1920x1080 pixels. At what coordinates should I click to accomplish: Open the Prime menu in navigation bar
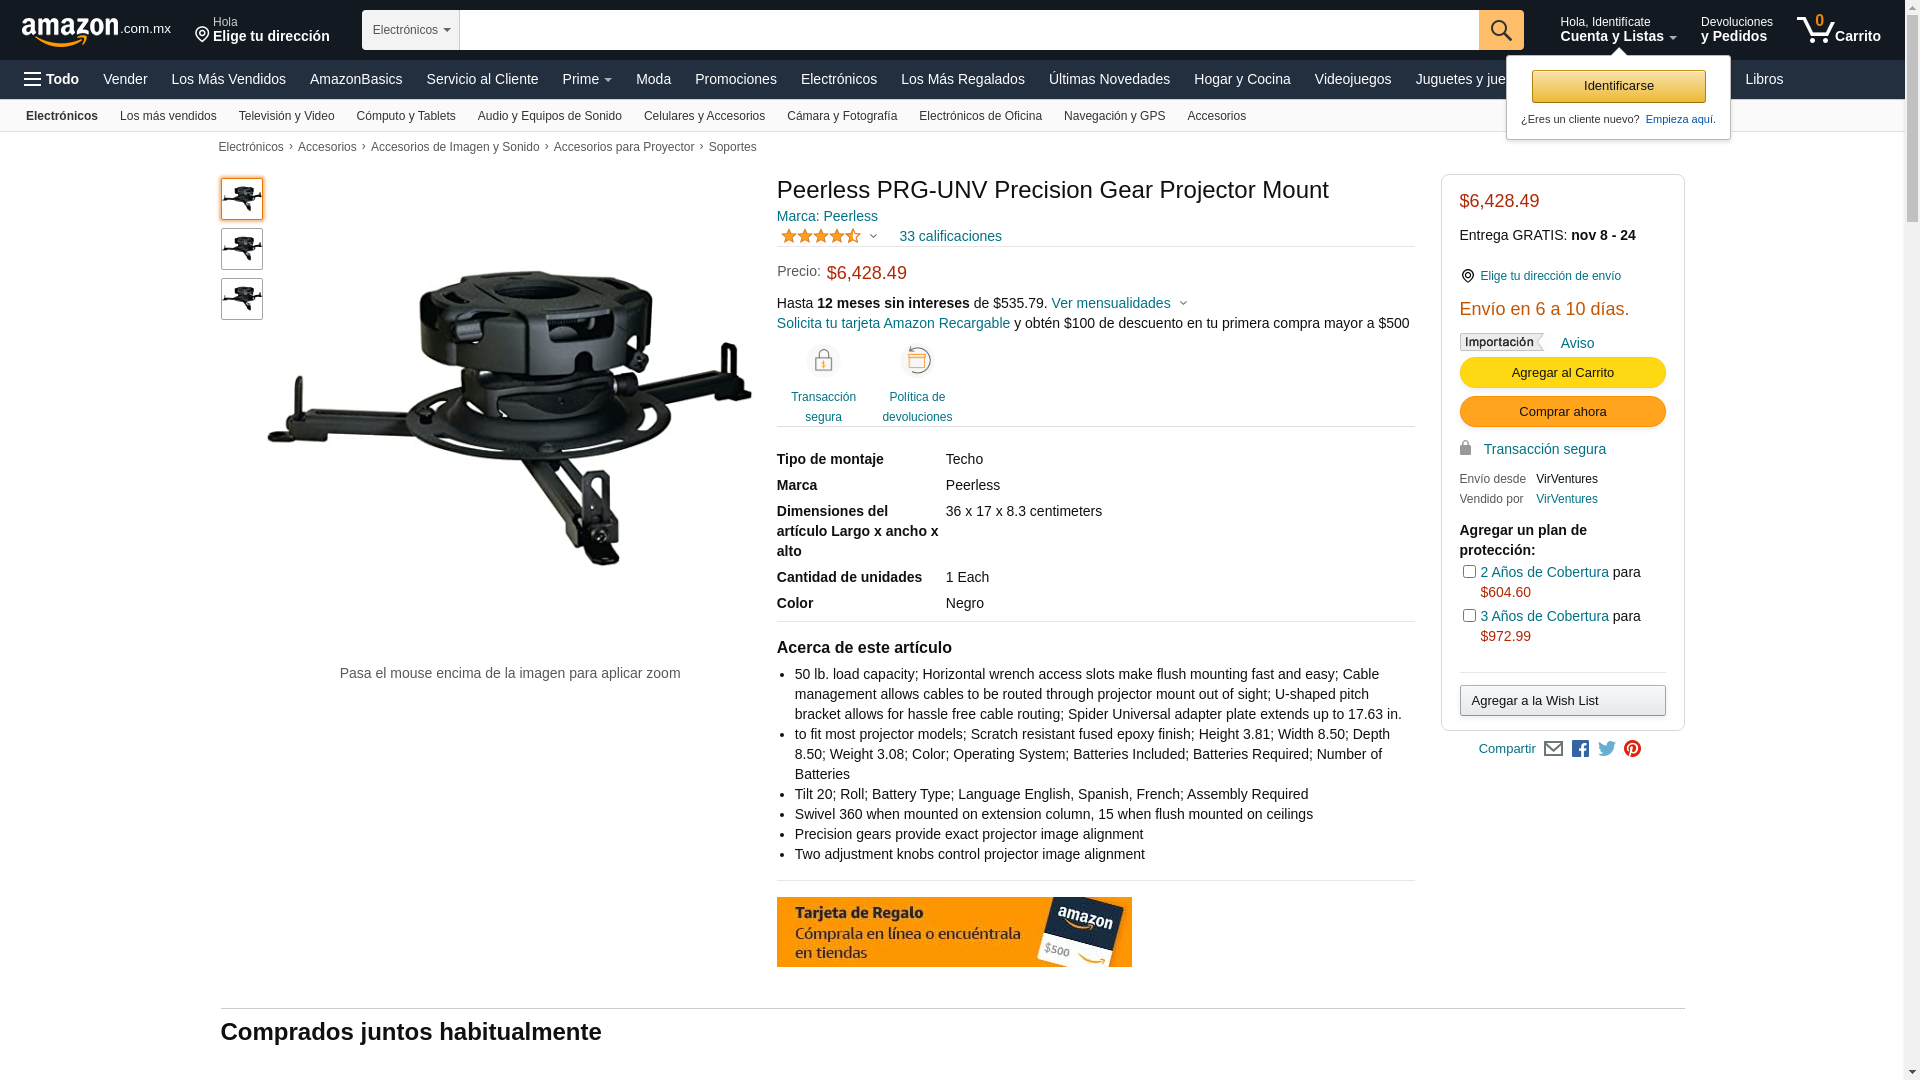pyautogui.click(x=587, y=79)
